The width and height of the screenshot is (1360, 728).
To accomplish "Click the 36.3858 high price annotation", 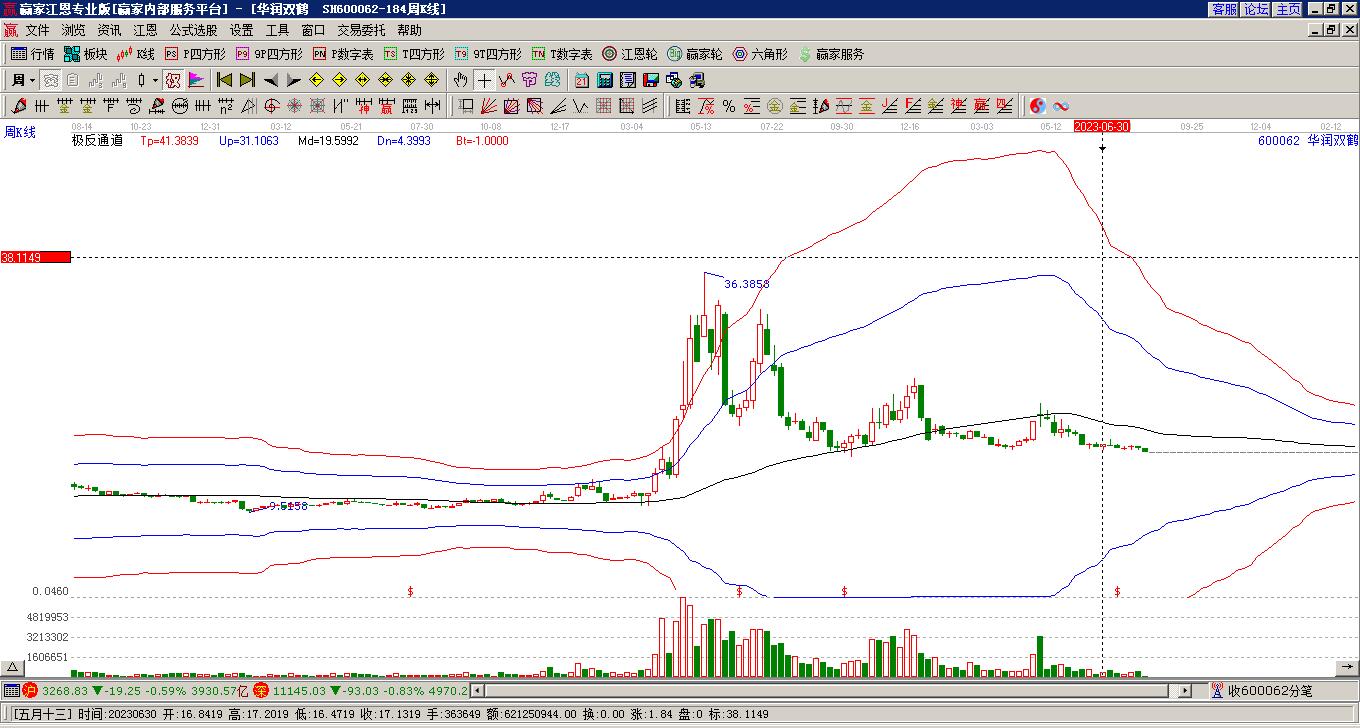I will pos(747,284).
